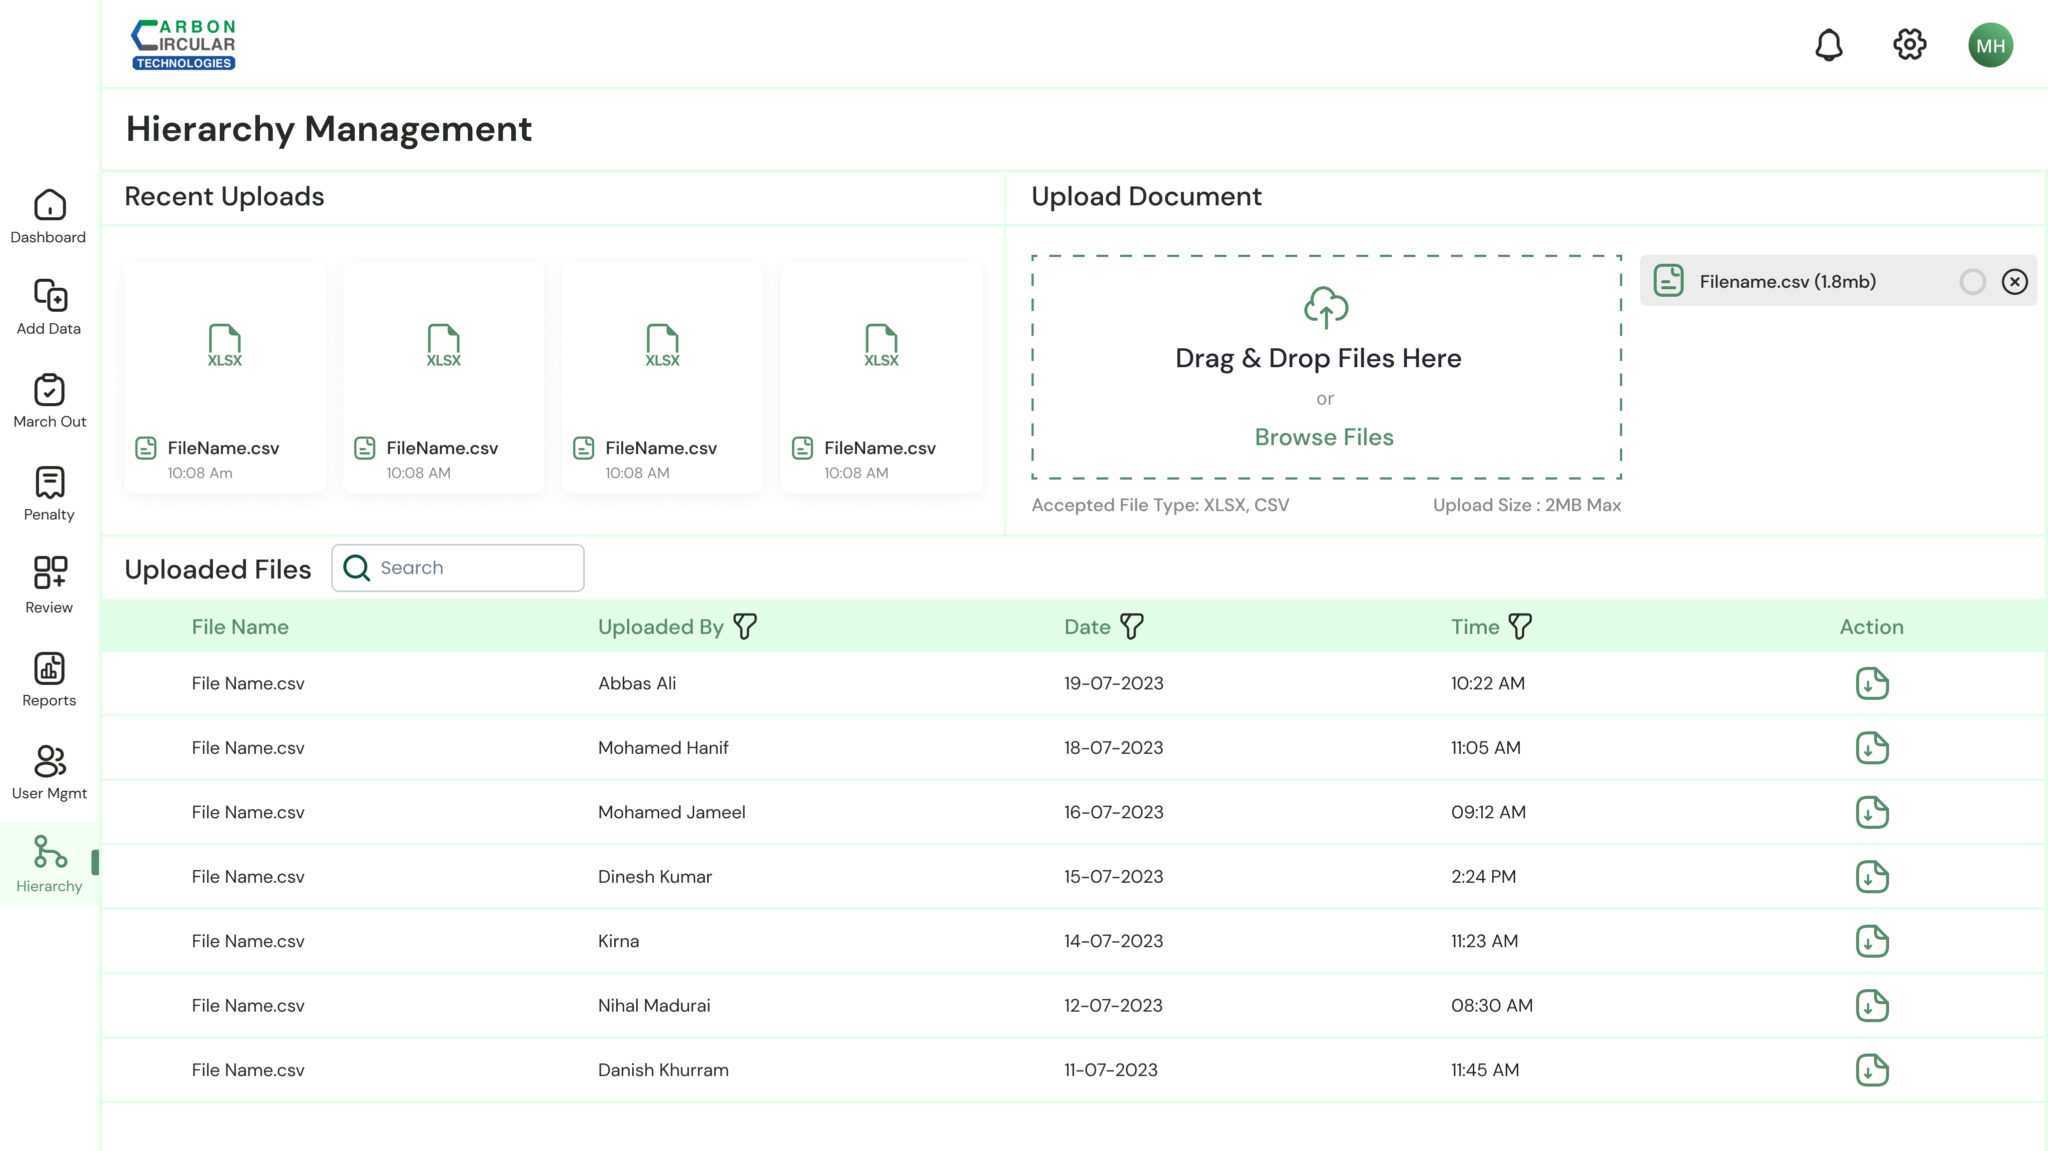Open the User Mgmt sidebar item
Screen dimensions: 2048x1151
tap(49, 773)
